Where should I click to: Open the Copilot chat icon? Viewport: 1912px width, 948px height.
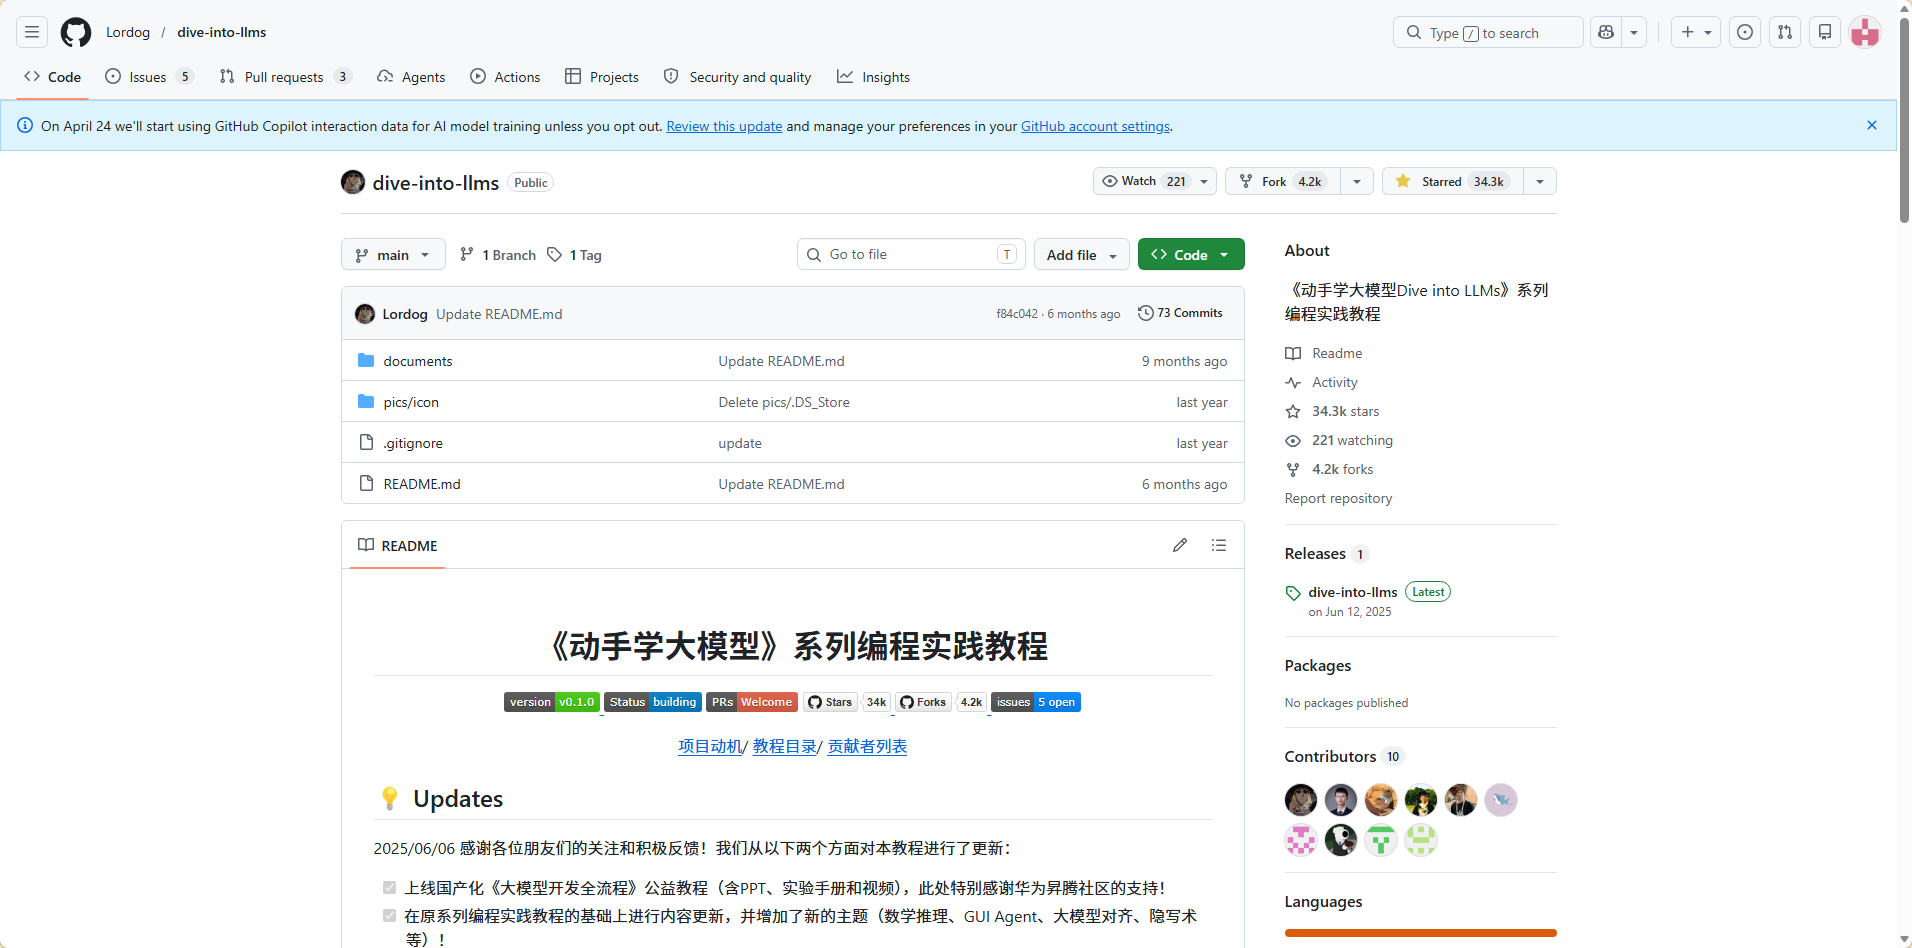click(x=1606, y=33)
